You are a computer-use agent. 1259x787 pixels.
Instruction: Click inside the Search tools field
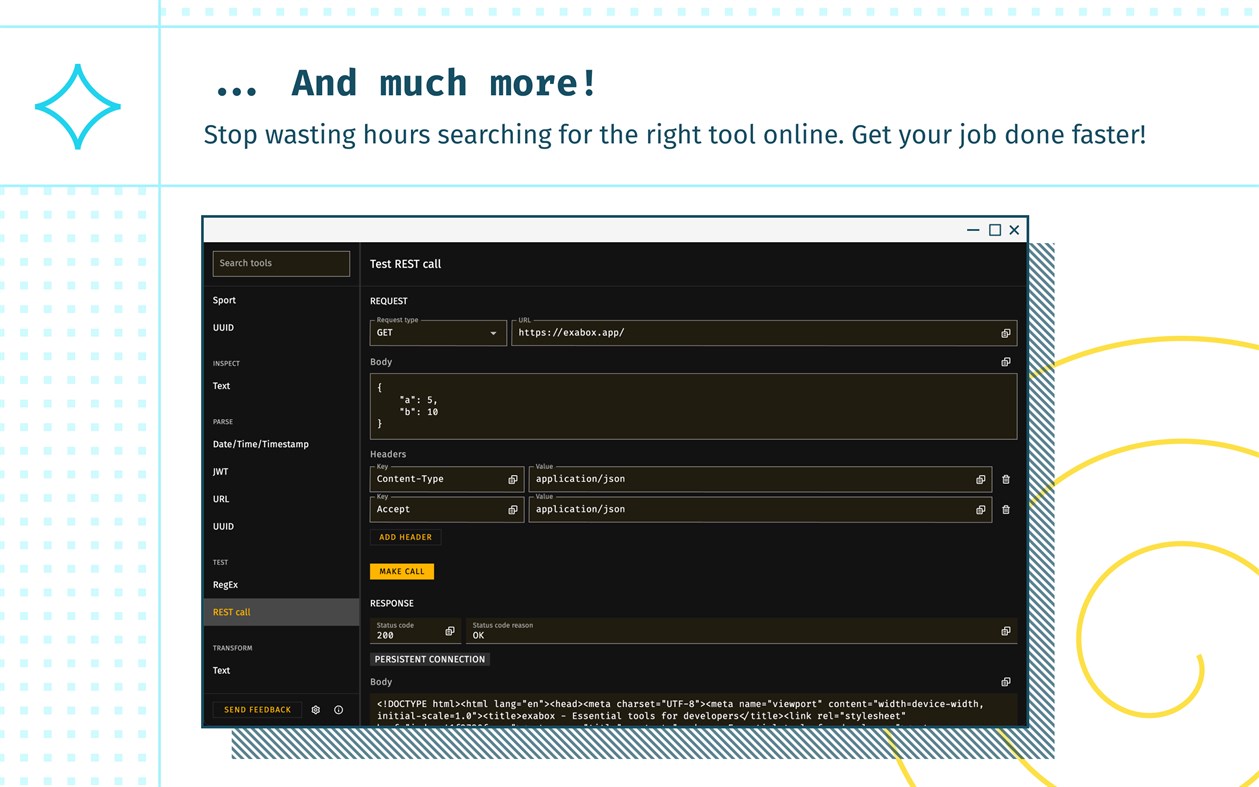[280, 263]
